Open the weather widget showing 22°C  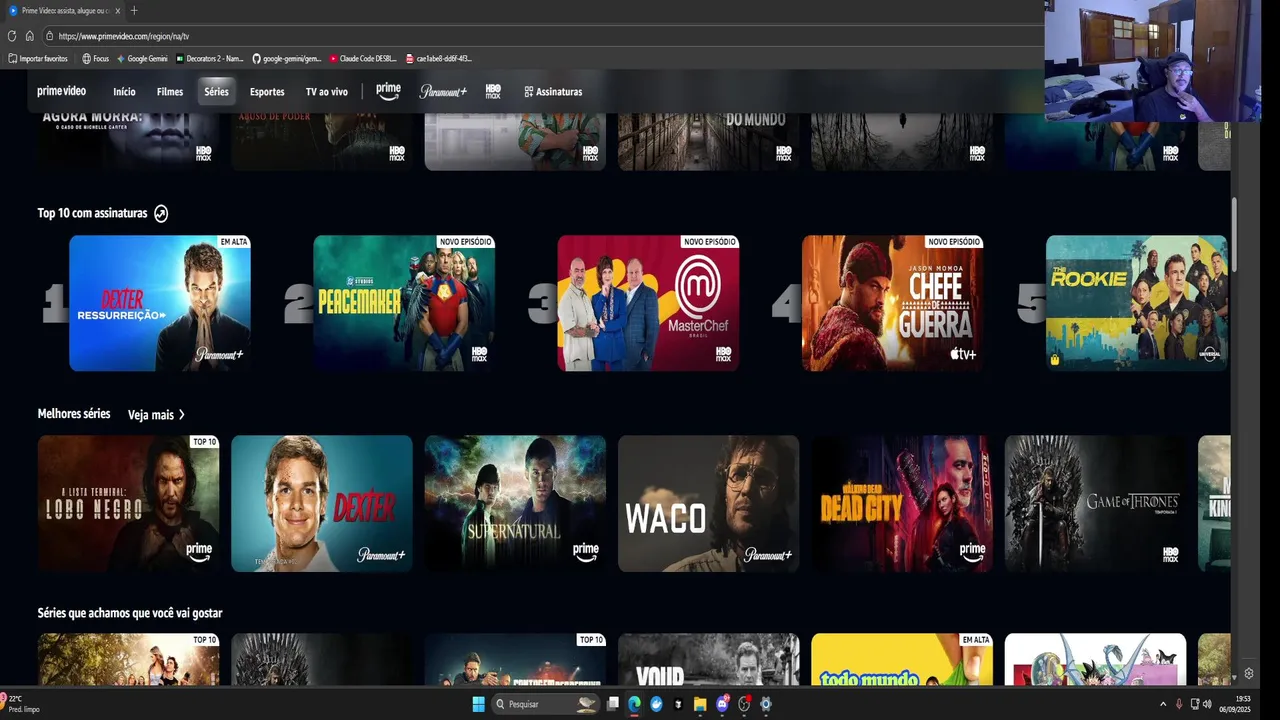pyautogui.click(x=20, y=704)
